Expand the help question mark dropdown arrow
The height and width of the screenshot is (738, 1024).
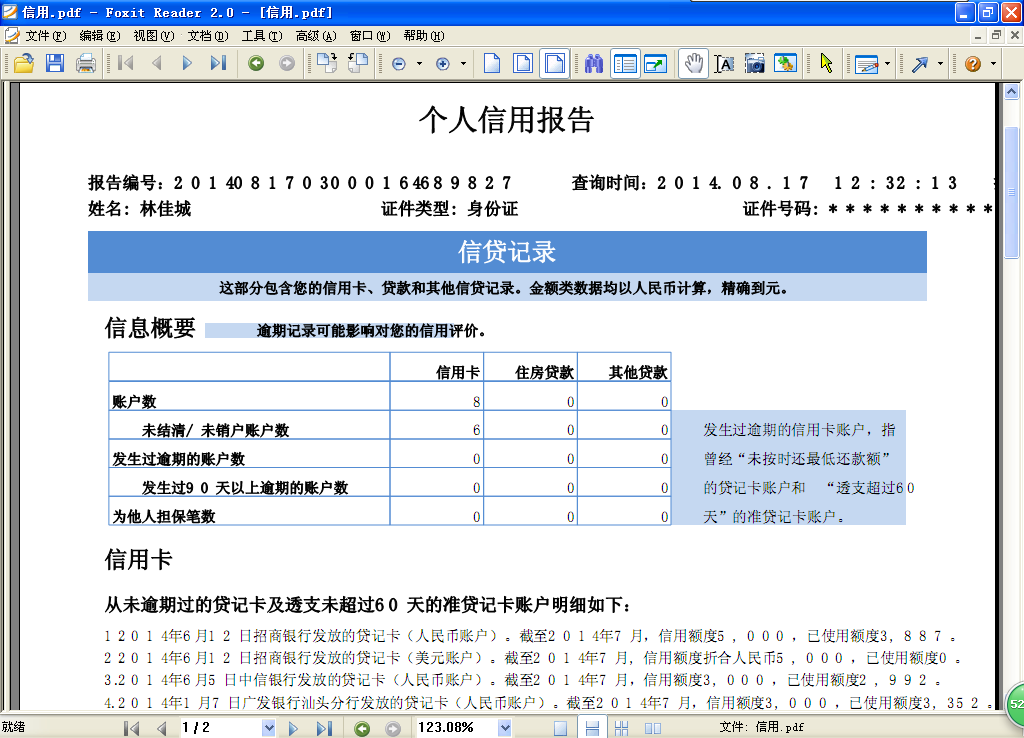pos(993,64)
